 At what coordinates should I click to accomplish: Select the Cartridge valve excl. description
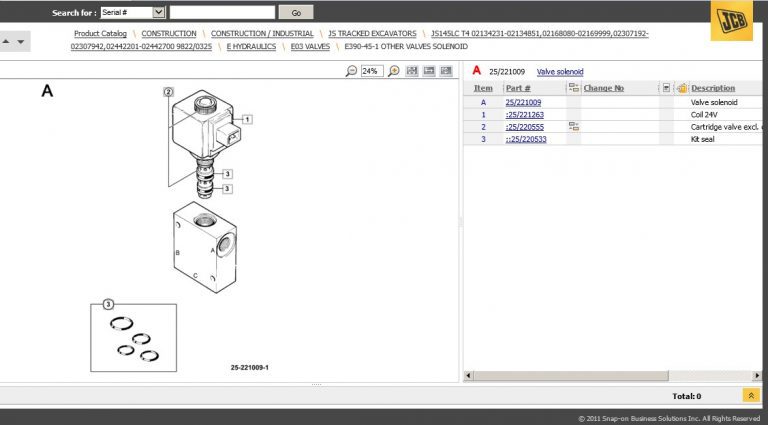coord(726,127)
